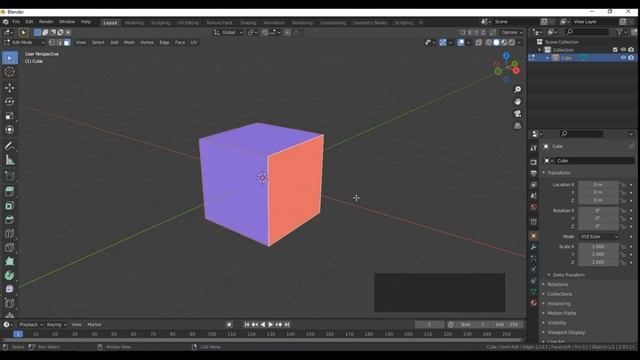Enable face select mode

coord(67,42)
